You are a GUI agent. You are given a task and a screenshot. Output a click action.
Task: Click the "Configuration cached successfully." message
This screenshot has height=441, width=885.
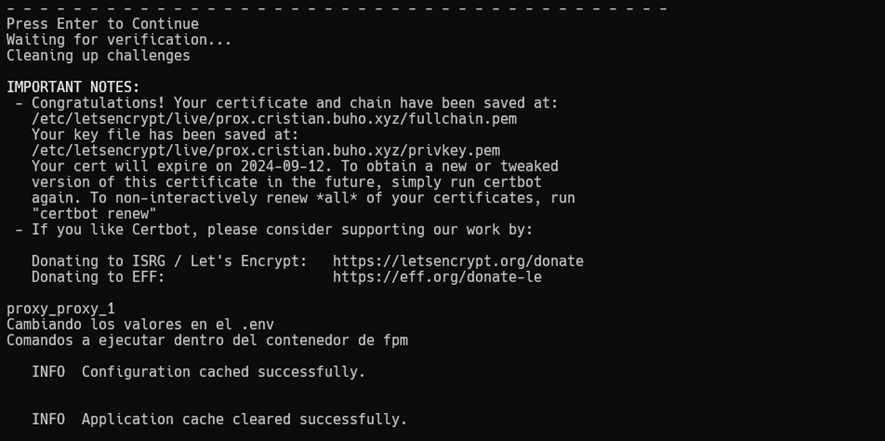tap(223, 372)
